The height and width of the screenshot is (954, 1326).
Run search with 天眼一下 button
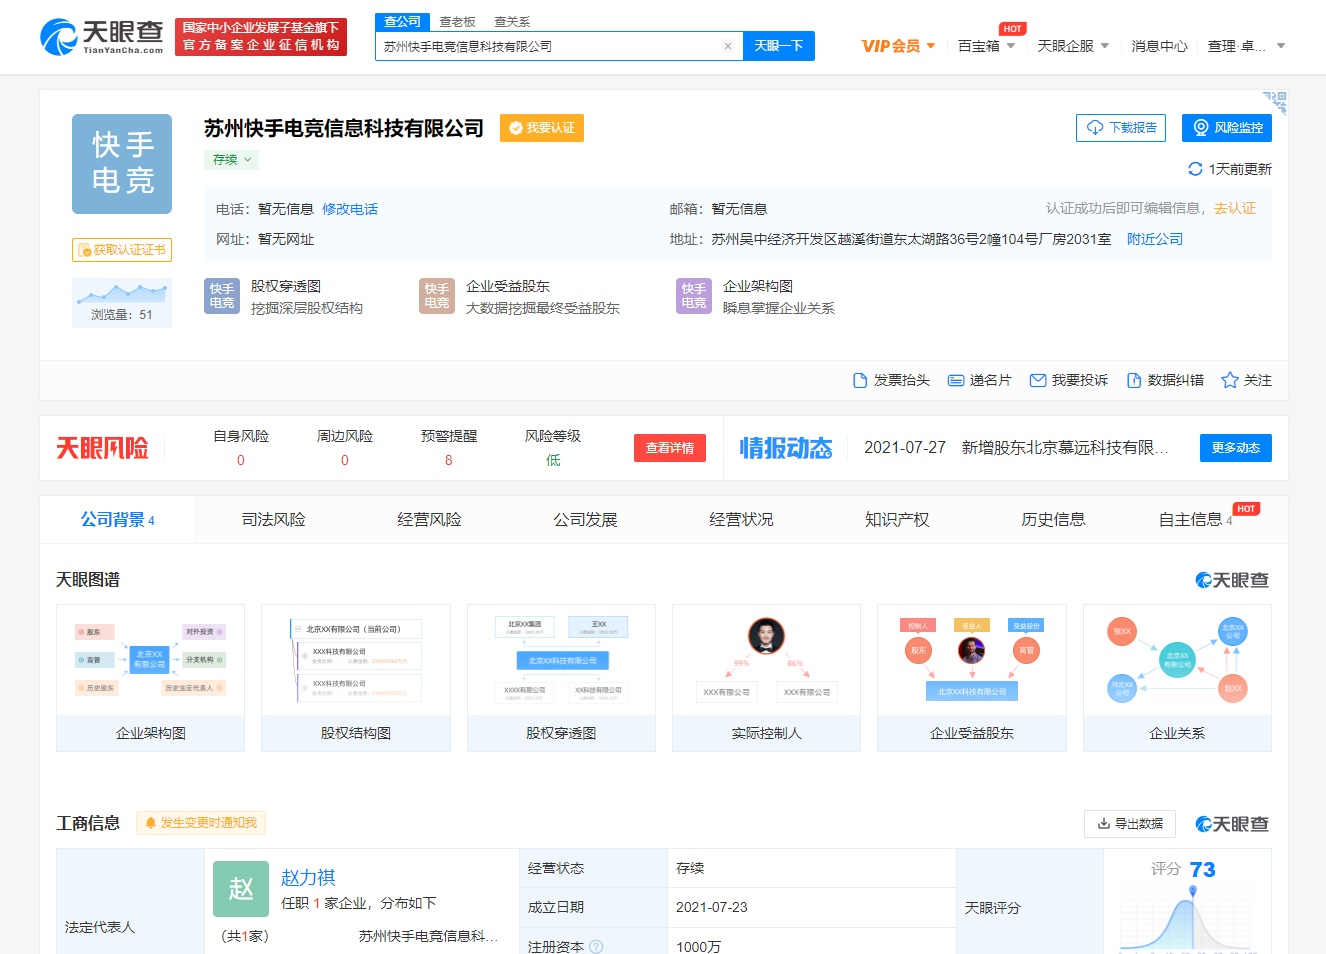(x=779, y=46)
